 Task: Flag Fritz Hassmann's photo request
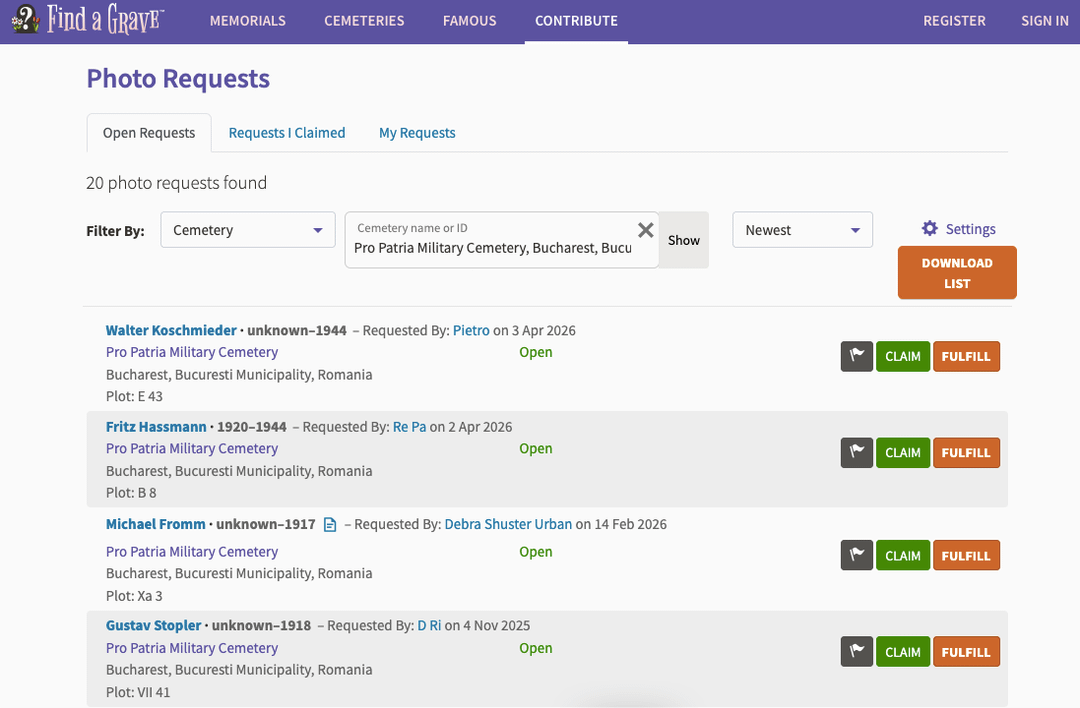(x=856, y=453)
